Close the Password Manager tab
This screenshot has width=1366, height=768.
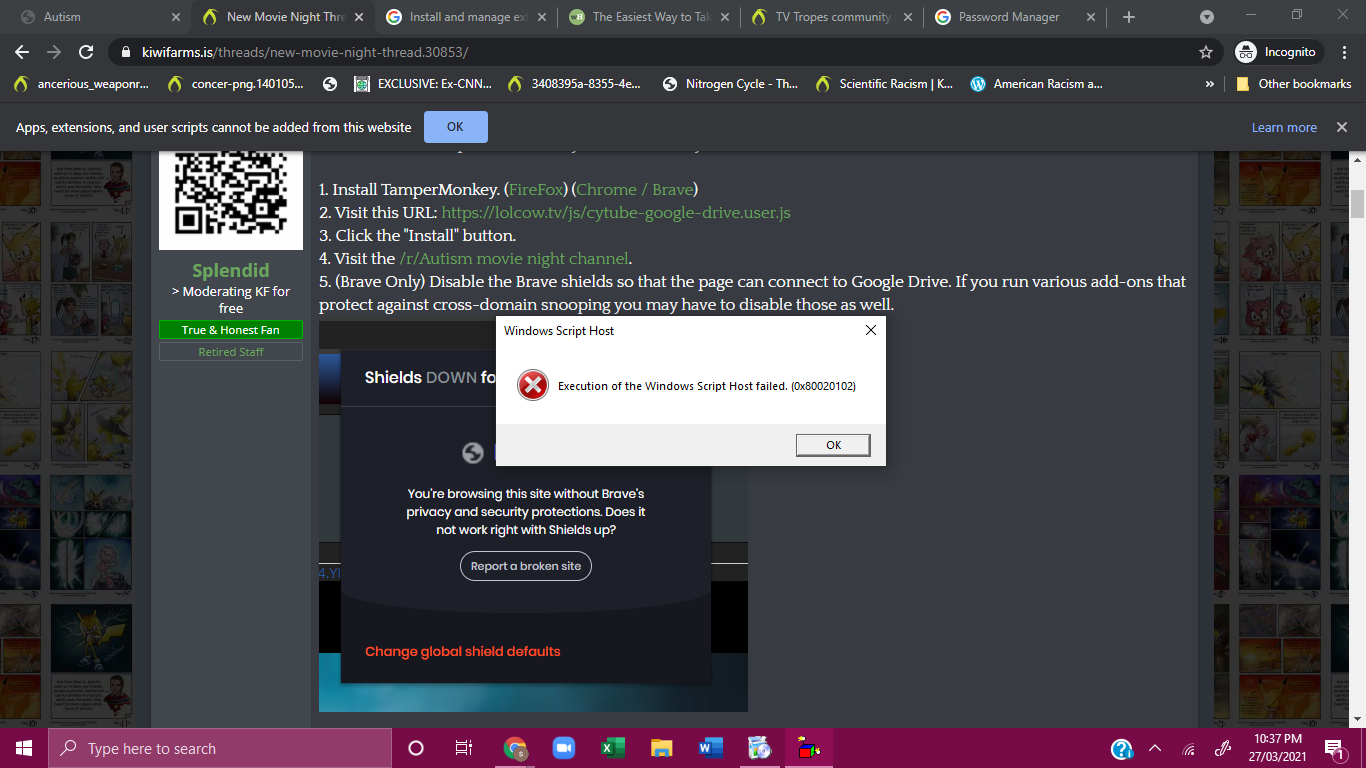pyautogui.click(x=1091, y=17)
